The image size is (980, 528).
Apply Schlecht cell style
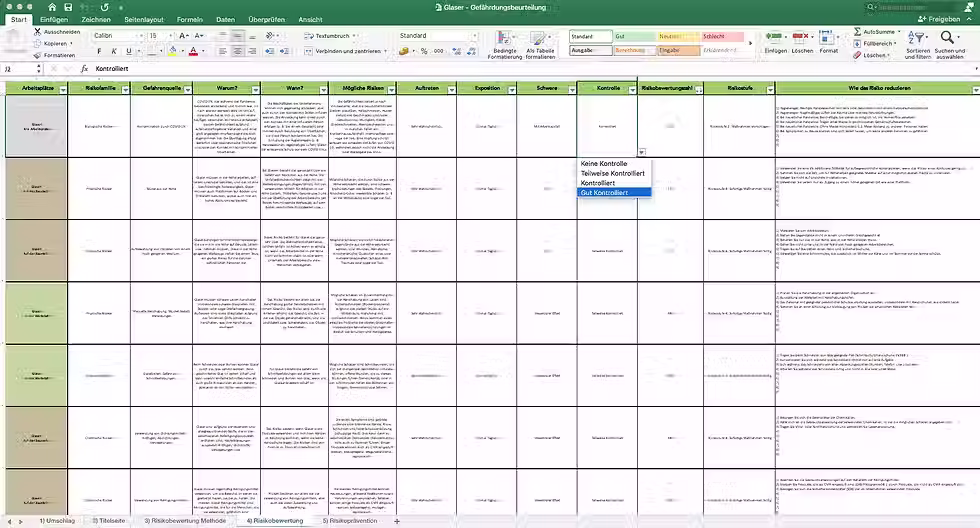pyautogui.click(x=723, y=36)
